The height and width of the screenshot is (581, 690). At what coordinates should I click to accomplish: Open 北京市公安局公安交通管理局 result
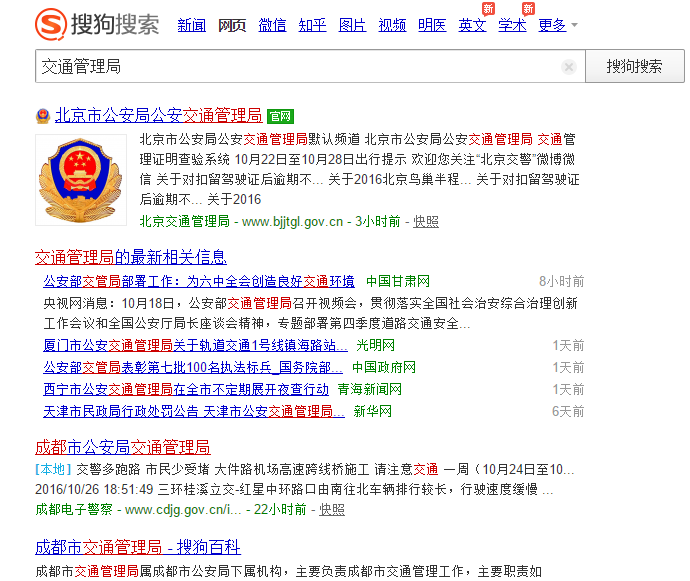pyautogui.click(x=158, y=116)
